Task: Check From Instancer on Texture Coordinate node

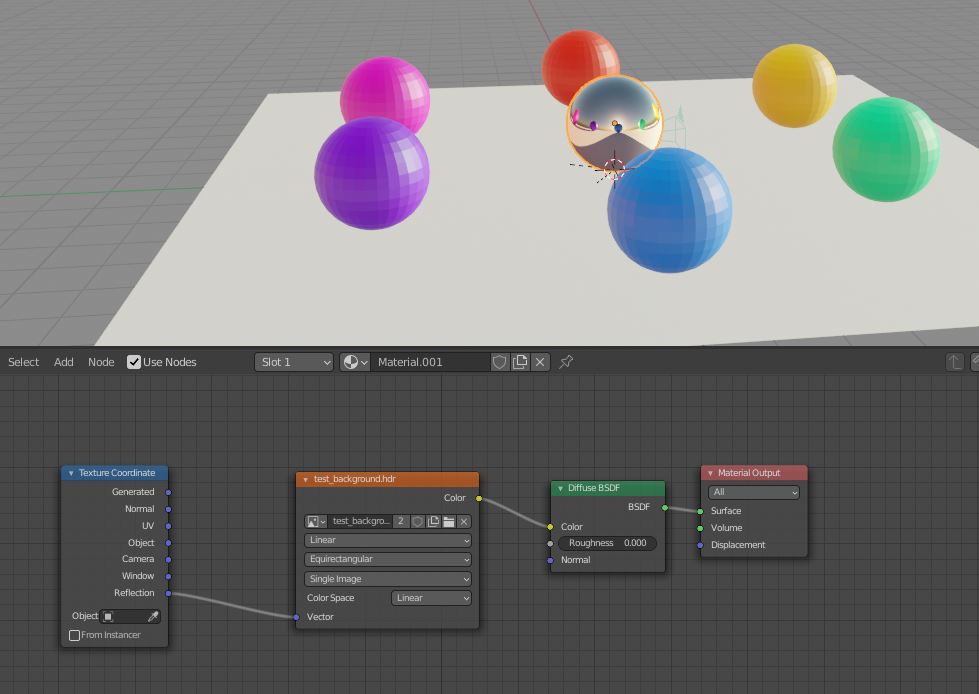Action: pyautogui.click(x=75, y=635)
